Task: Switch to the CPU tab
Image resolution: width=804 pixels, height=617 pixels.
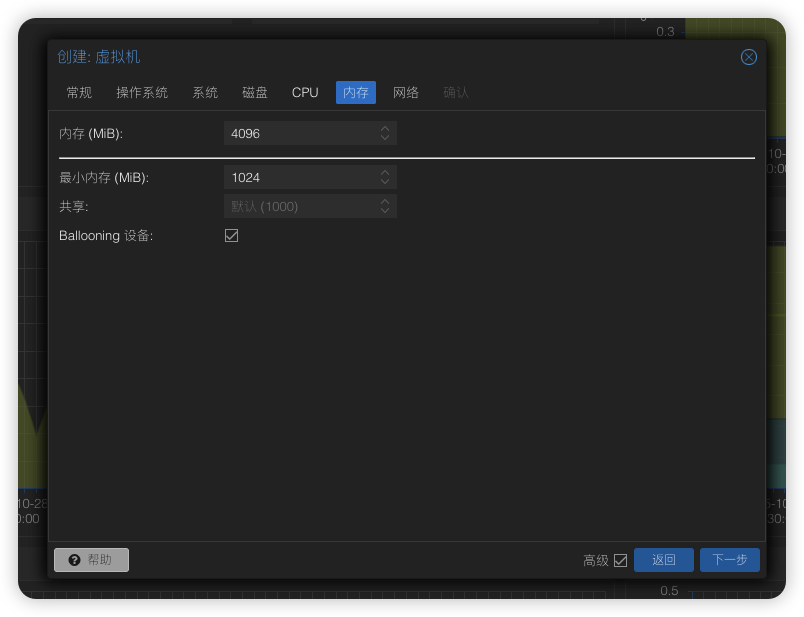Action: click(x=305, y=92)
